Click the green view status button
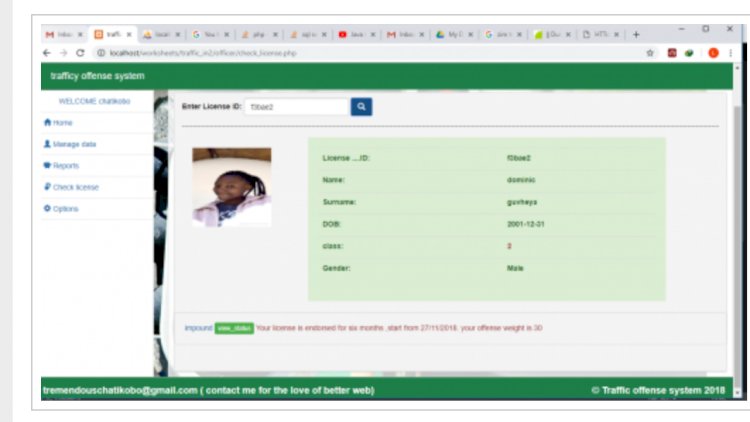750x422 pixels. [234, 328]
